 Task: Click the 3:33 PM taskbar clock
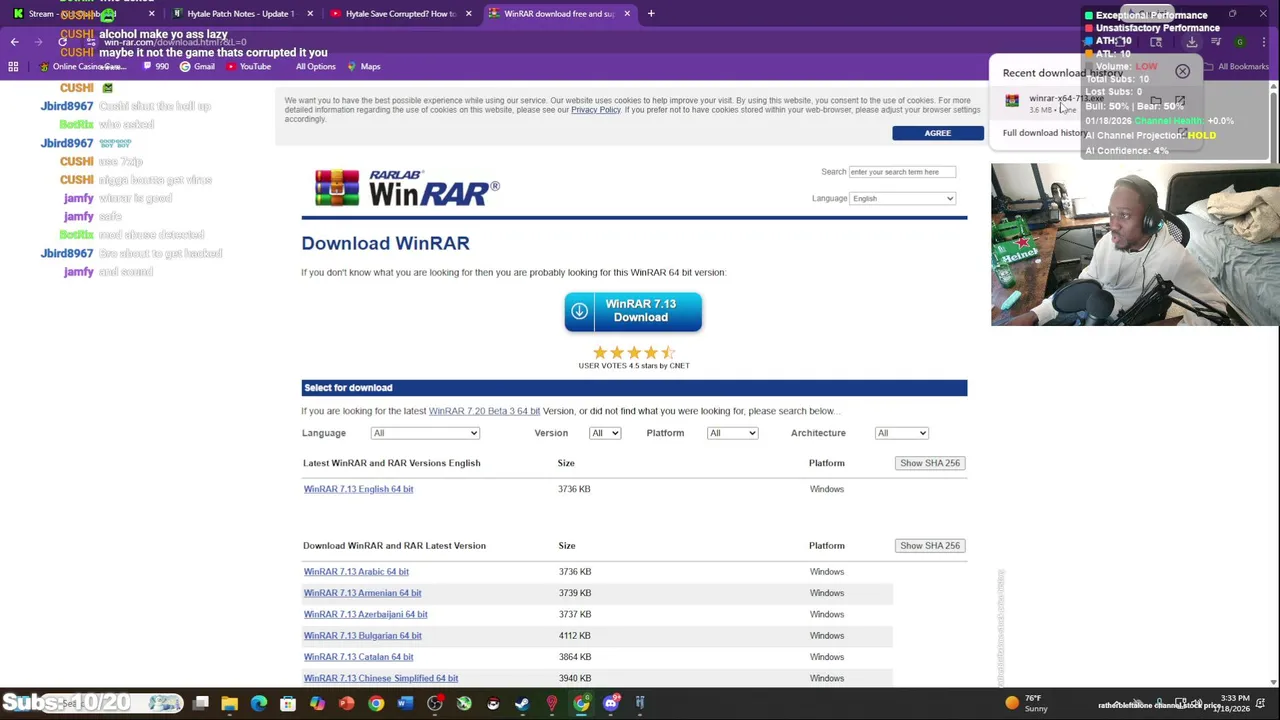(1235, 703)
